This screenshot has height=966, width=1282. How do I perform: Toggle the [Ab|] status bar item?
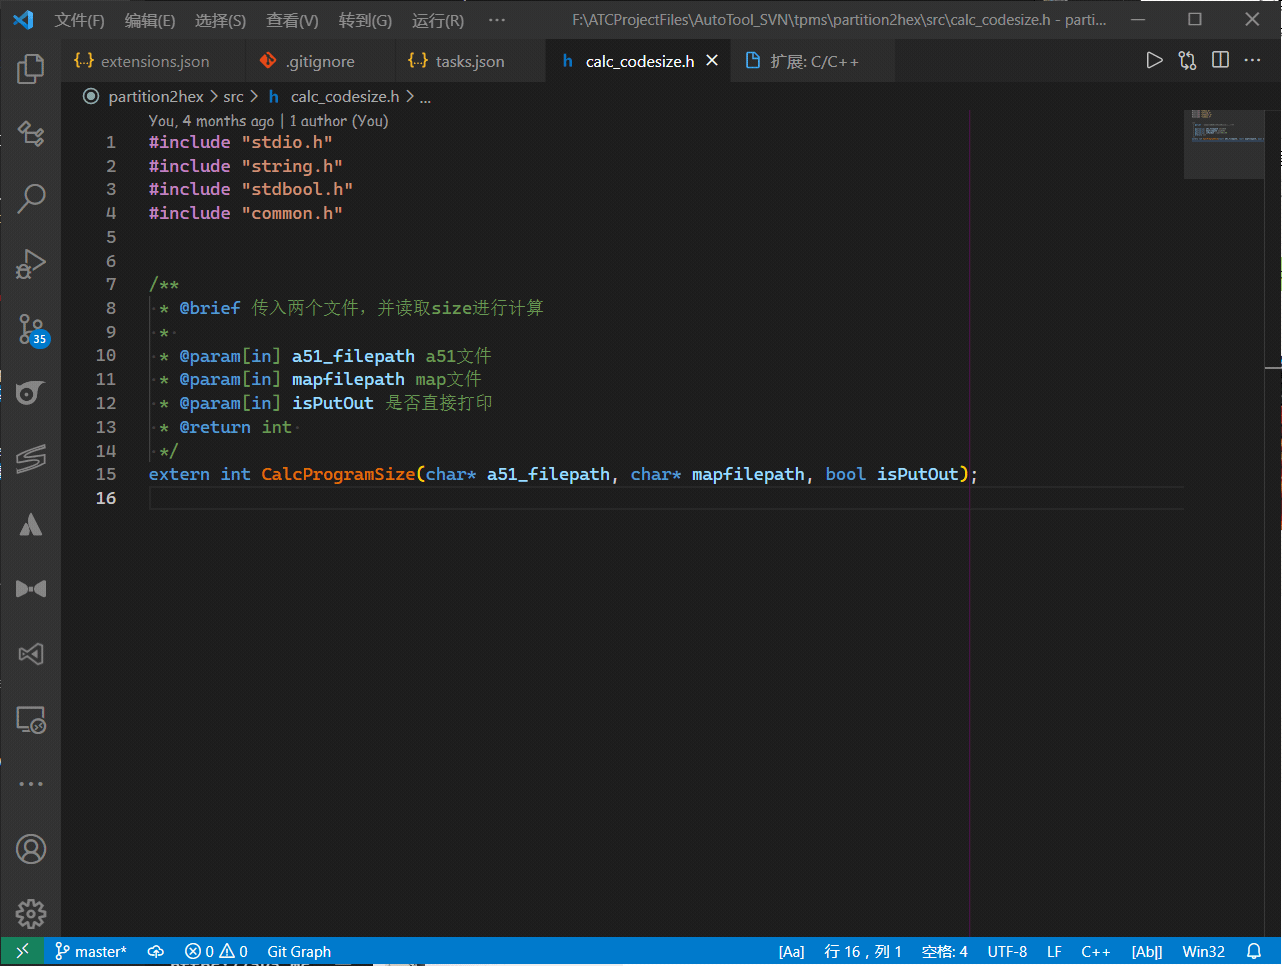pos(1147,952)
